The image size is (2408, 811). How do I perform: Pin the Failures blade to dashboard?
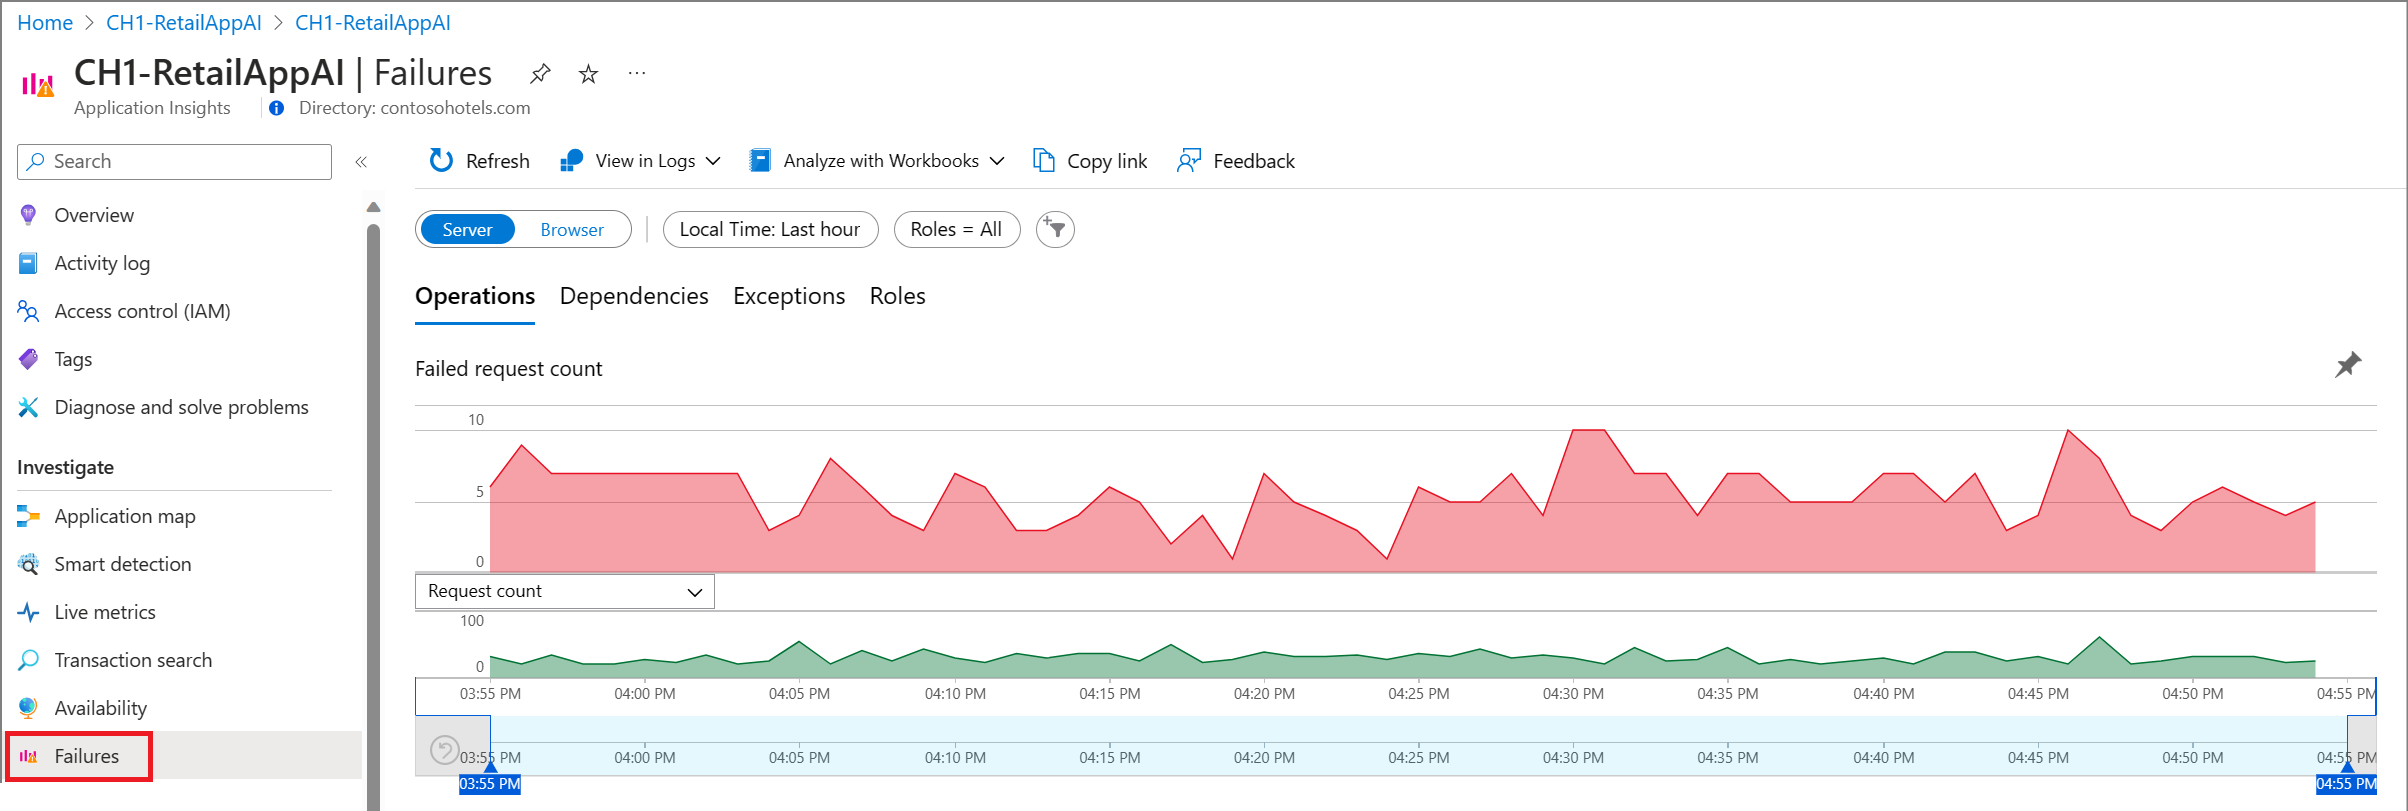point(540,73)
